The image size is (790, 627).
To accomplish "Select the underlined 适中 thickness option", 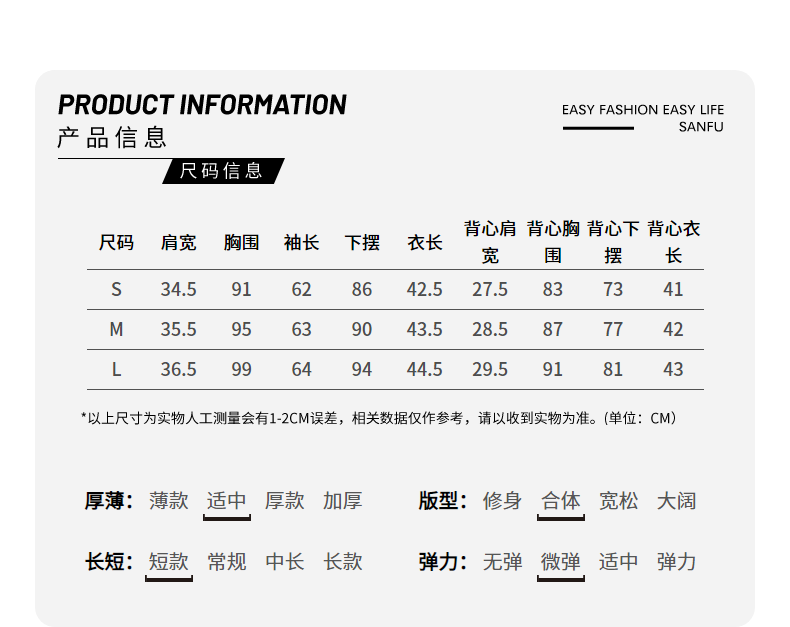I will point(227,501).
